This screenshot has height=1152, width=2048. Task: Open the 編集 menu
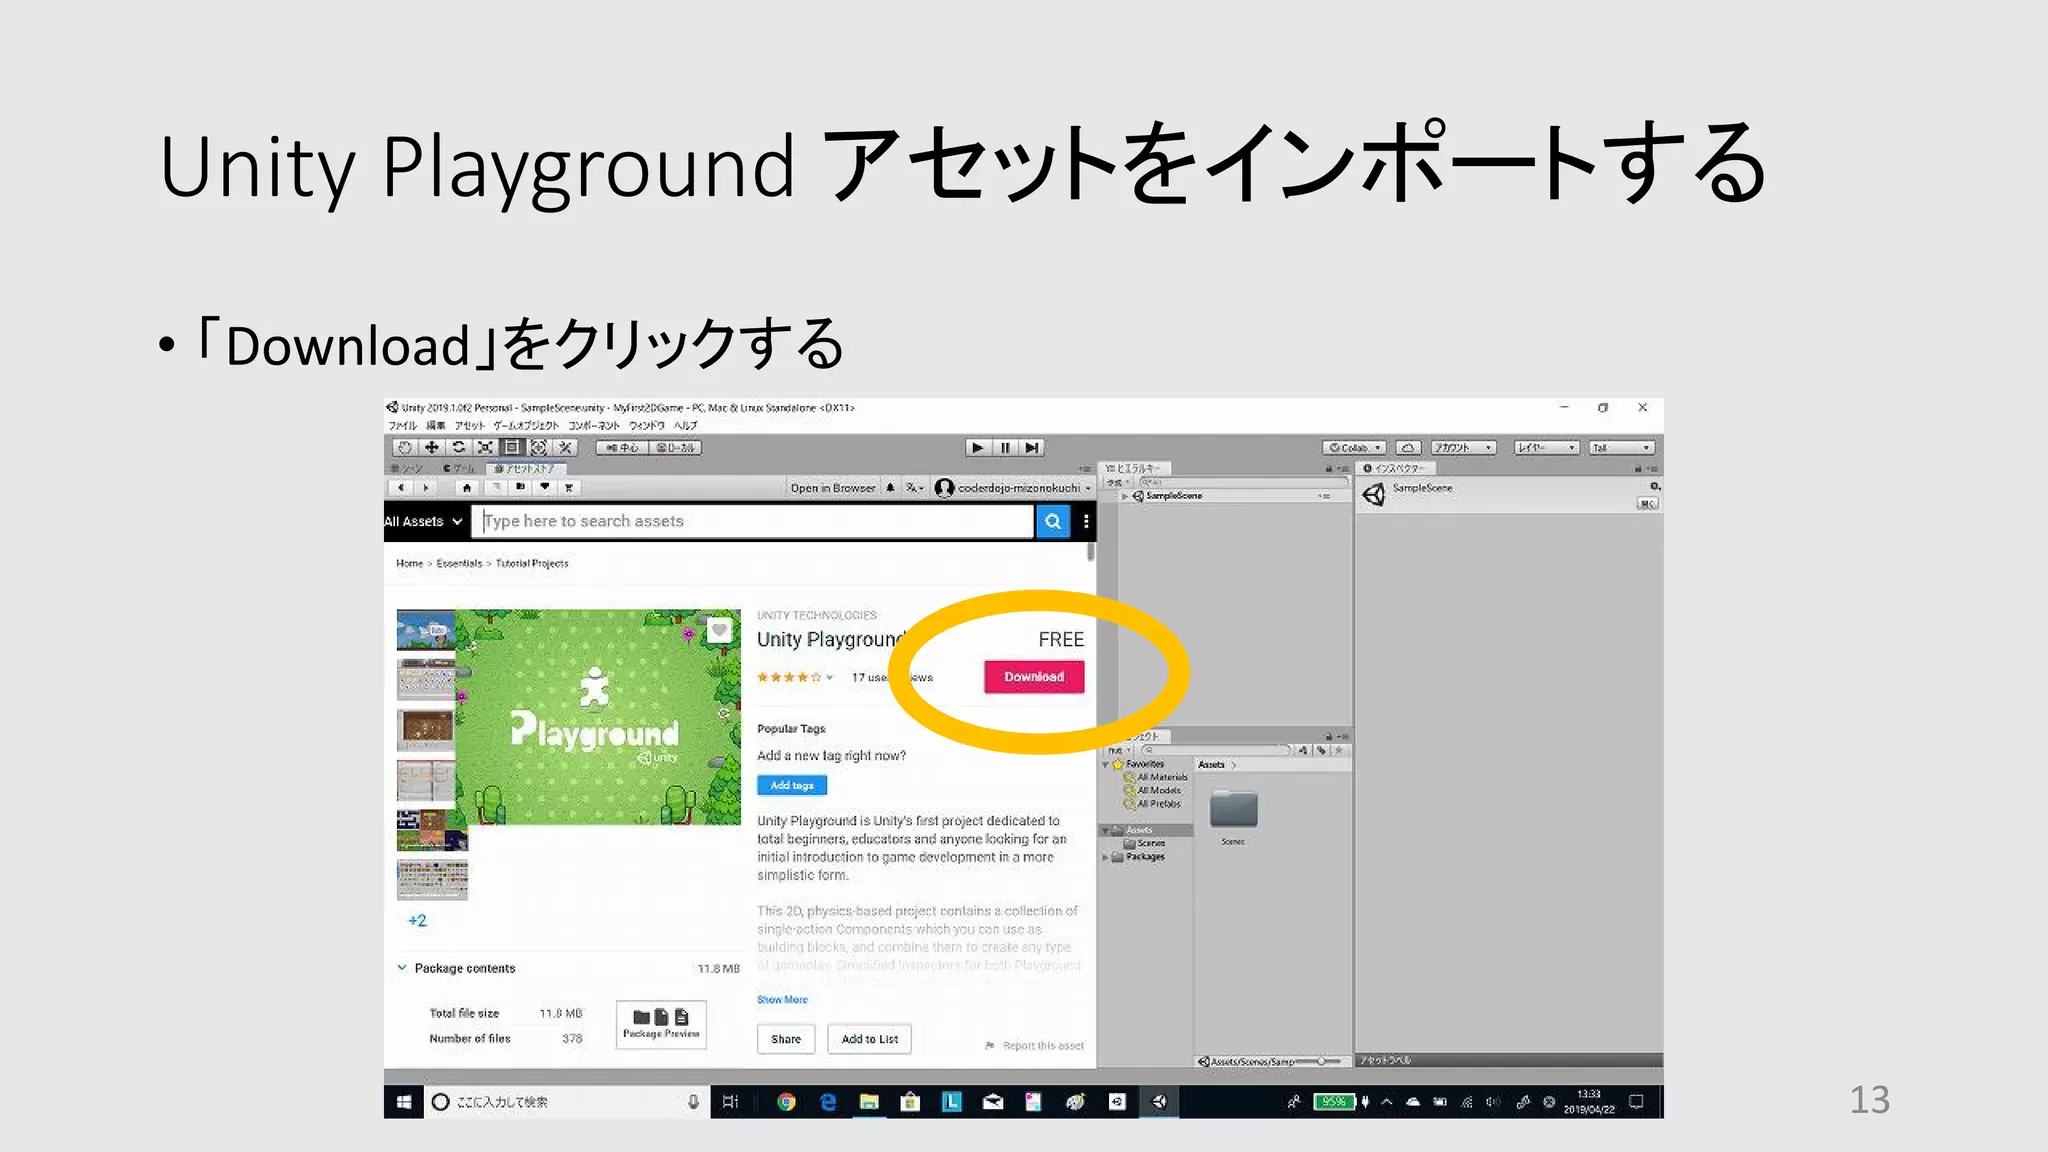coord(436,425)
